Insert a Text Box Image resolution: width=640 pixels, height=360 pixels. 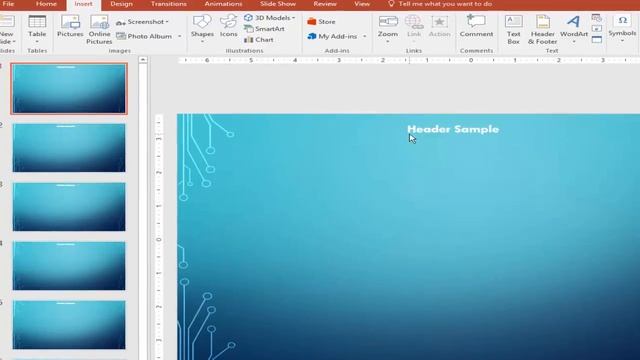[513, 29]
